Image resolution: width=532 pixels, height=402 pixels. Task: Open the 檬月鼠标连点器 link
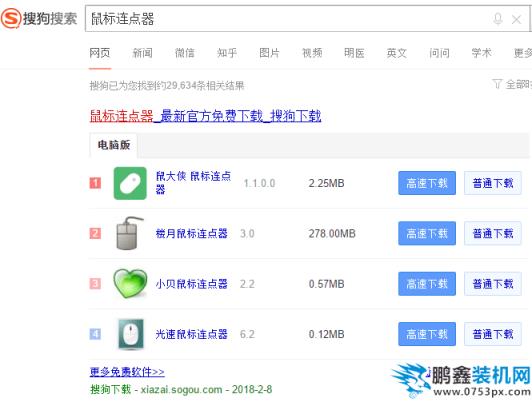(191, 233)
